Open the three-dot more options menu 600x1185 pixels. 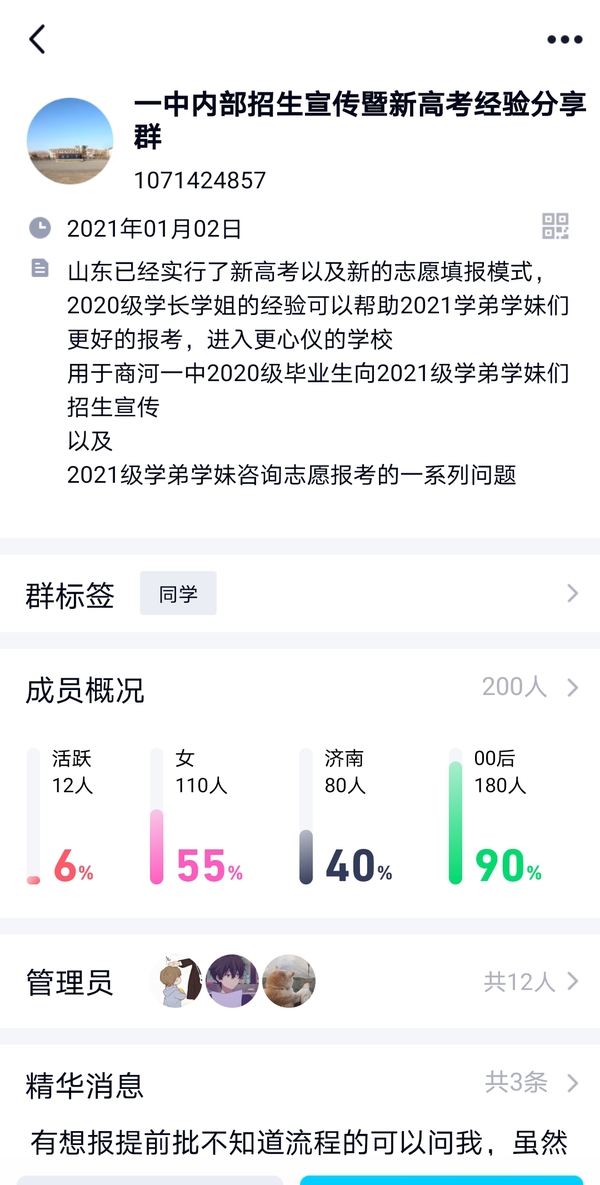pos(564,40)
